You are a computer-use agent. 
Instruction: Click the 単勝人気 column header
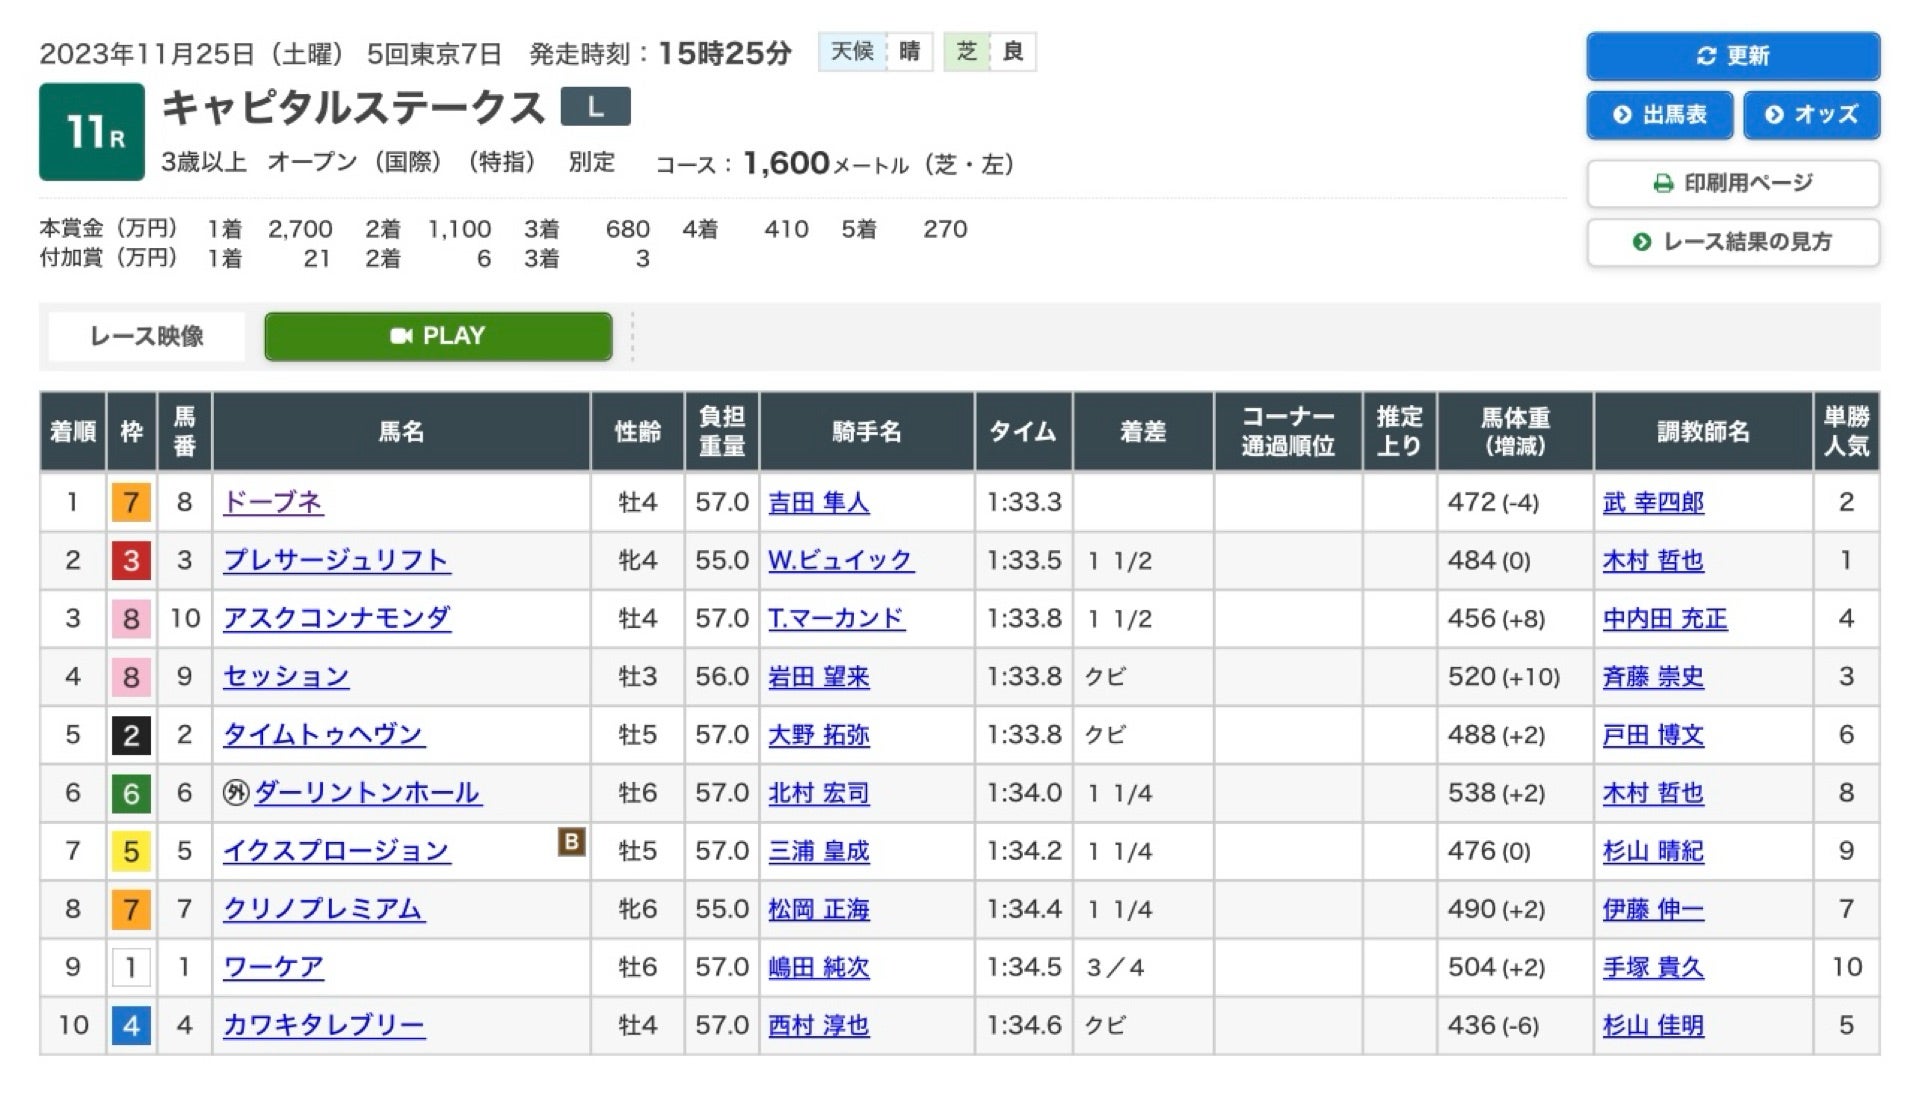tap(1846, 431)
